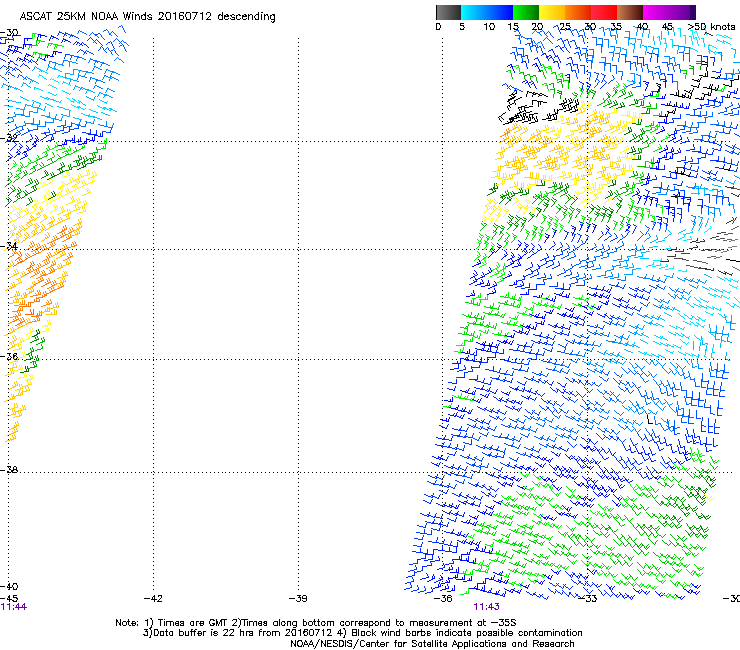Click the '-39' longitude axis label

pos(298,599)
